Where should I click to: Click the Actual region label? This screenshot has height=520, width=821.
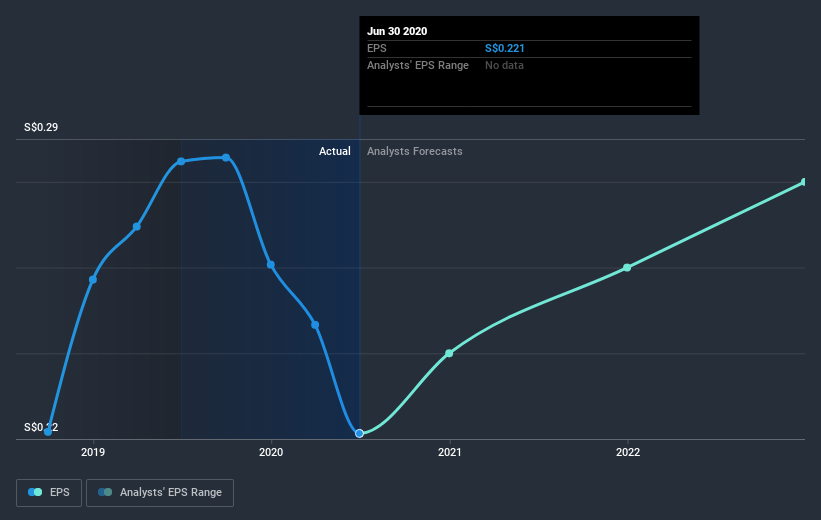tap(335, 151)
